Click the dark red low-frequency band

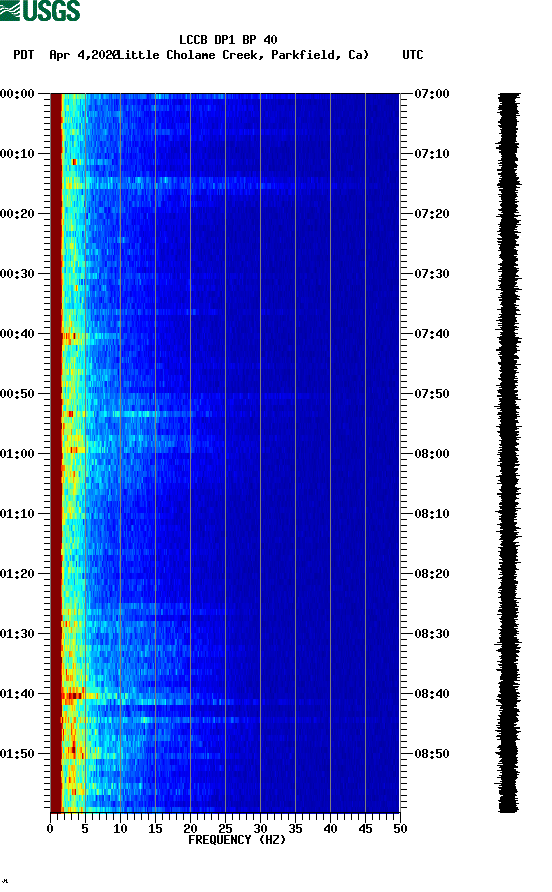56,452
